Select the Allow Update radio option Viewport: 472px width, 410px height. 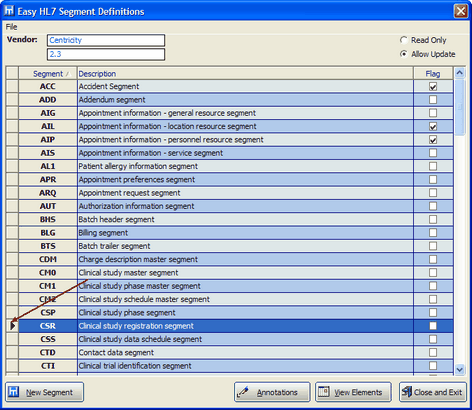[404, 54]
